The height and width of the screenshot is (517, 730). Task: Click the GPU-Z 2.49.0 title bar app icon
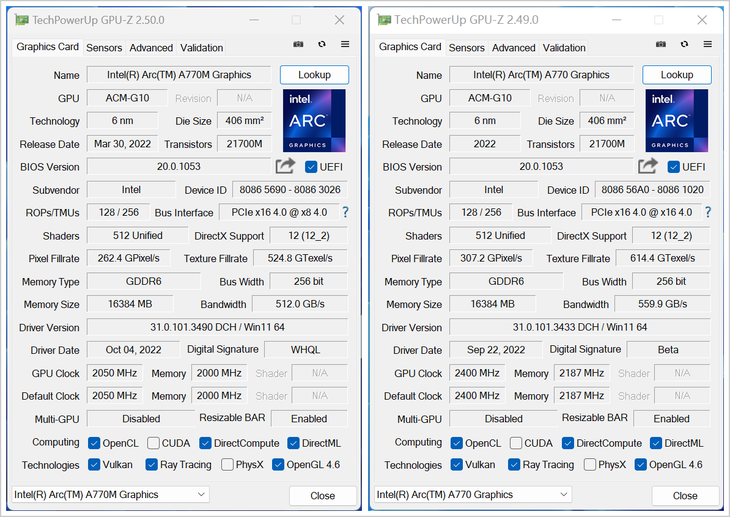[x=384, y=20]
